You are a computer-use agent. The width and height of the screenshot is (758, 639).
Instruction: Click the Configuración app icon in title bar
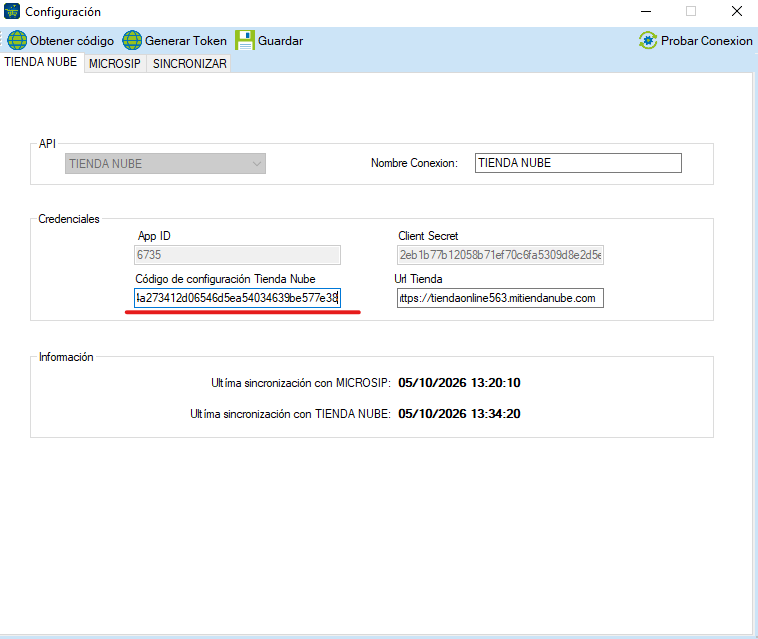click(x=12, y=11)
